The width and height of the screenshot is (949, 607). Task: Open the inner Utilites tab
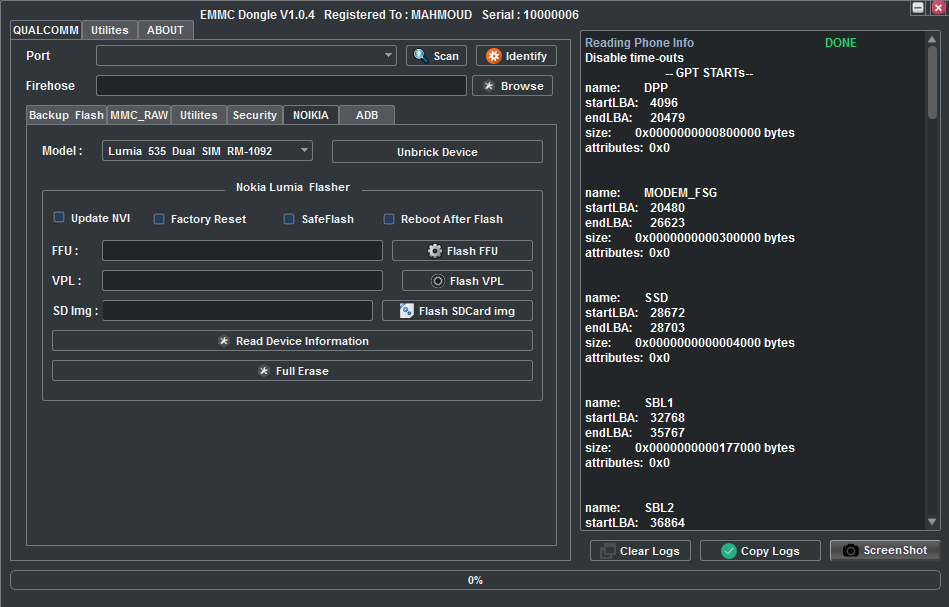click(x=199, y=115)
